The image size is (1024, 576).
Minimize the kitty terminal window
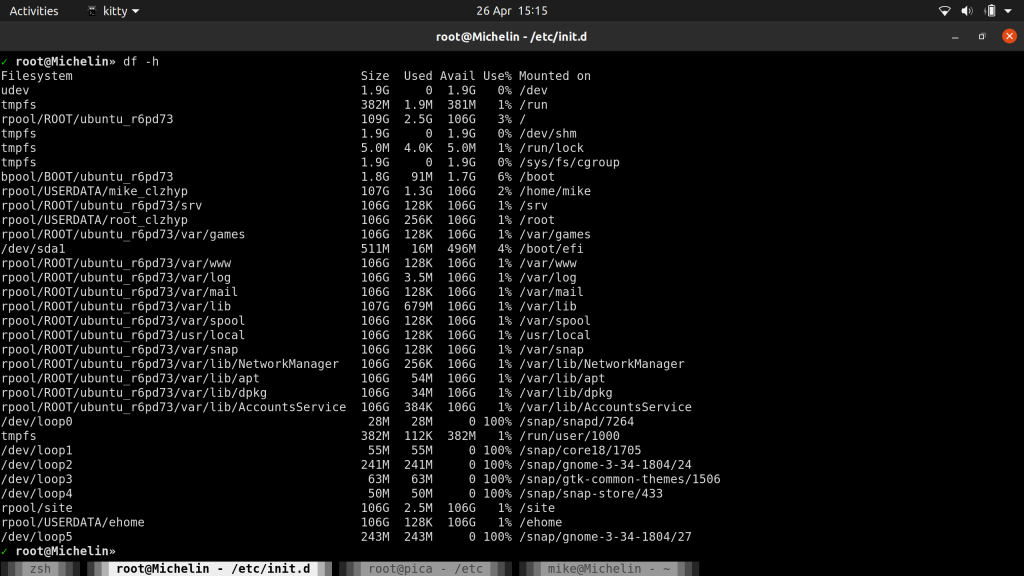pyautogui.click(x=955, y=37)
